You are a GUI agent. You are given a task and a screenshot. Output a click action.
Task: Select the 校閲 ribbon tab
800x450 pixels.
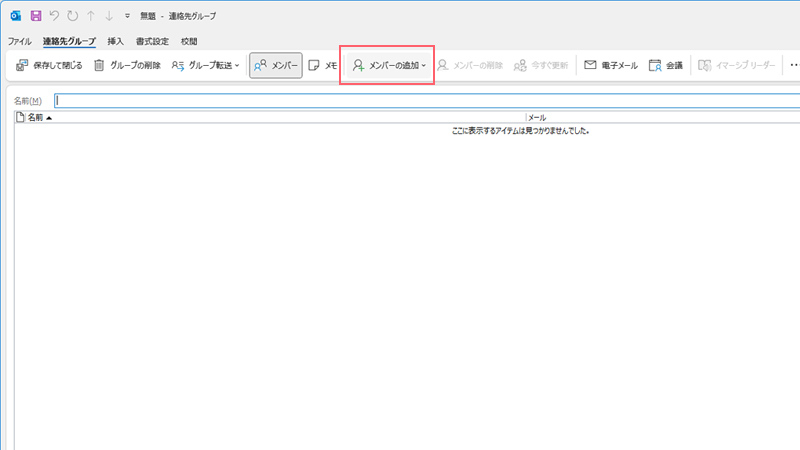pos(189,41)
